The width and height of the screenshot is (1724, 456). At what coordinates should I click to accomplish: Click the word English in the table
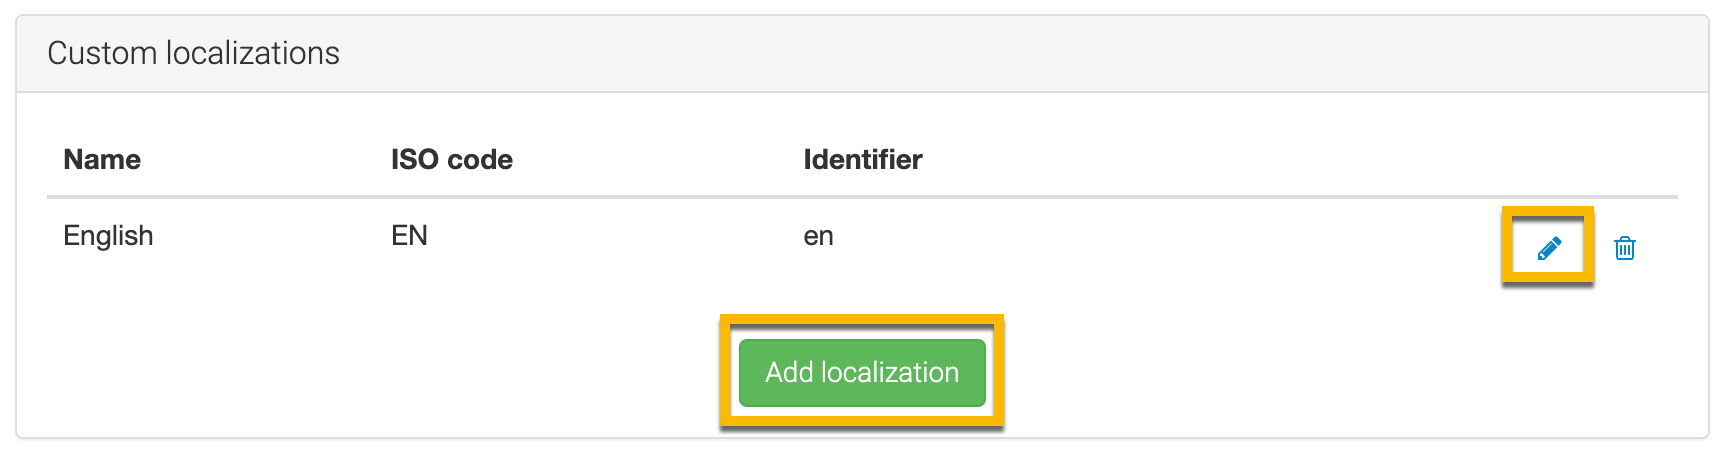pyautogui.click(x=108, y=236)
